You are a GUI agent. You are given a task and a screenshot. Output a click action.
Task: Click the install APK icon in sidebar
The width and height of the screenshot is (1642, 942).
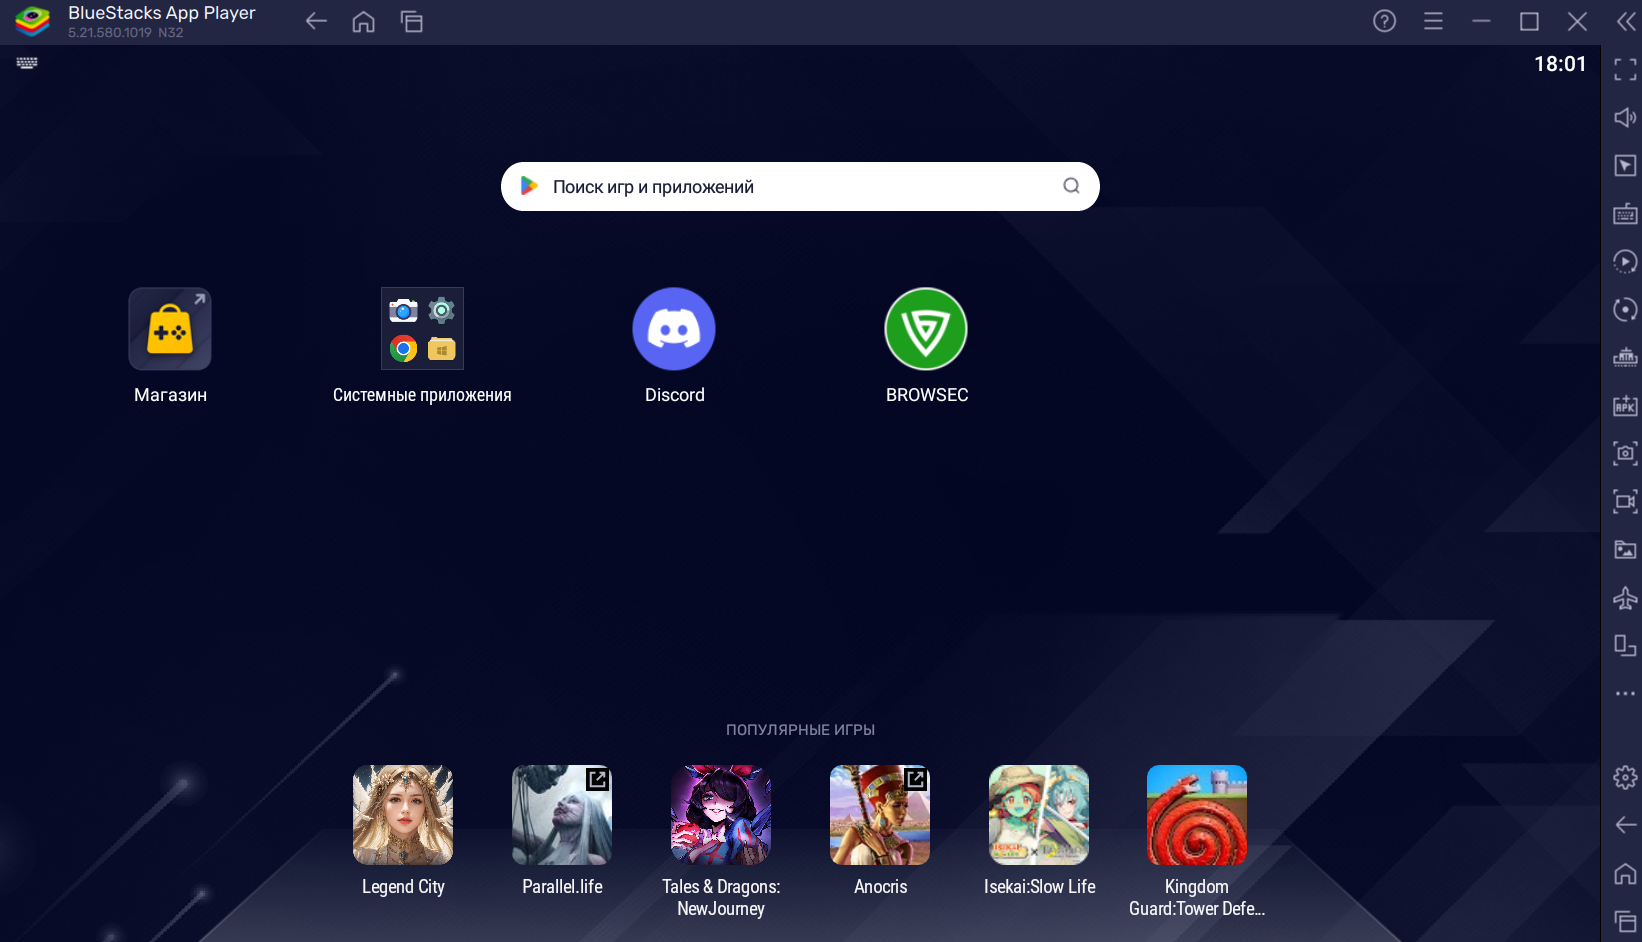(x=1626, y=405)
